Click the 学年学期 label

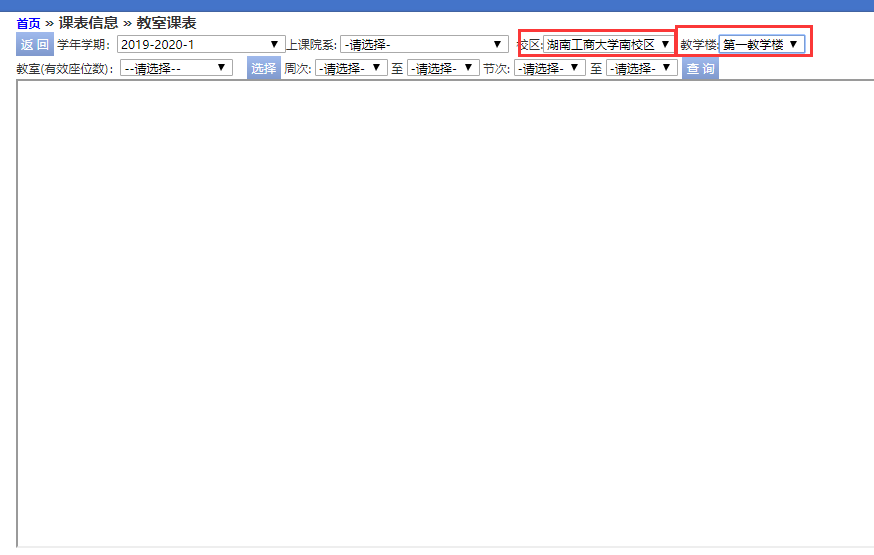(84, 45)
